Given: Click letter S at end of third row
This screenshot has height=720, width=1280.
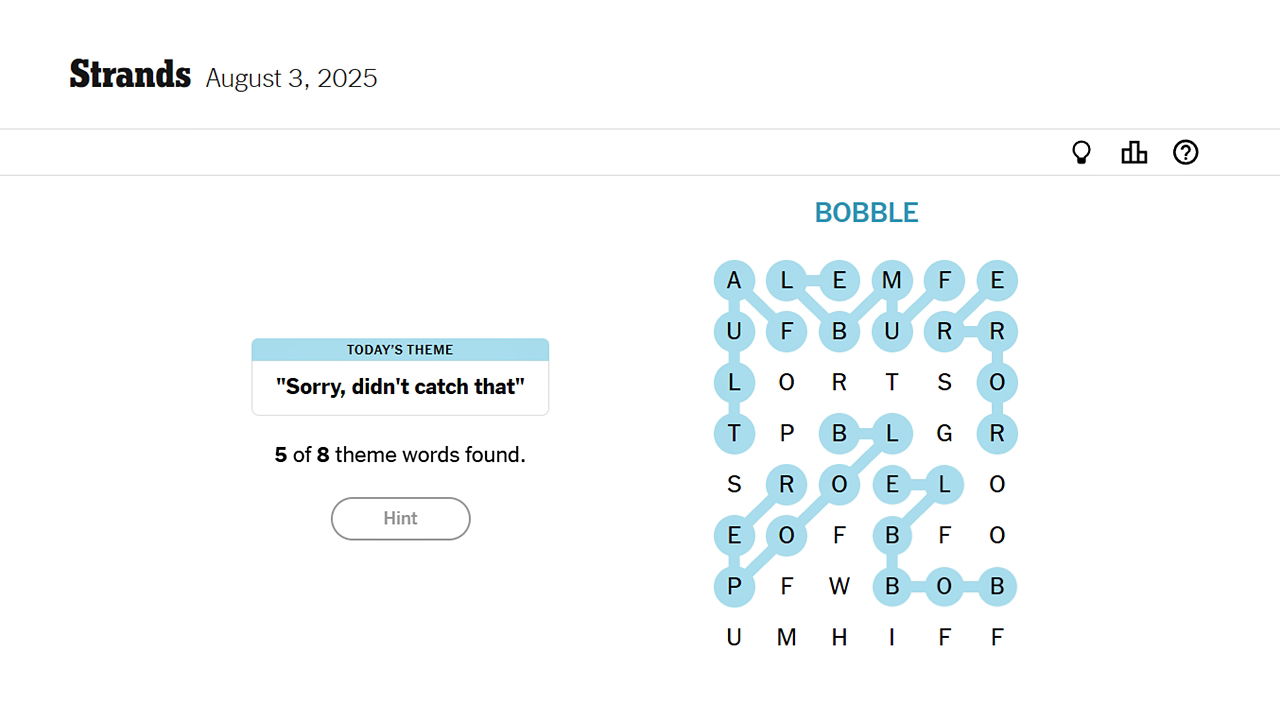Looking at the screenshot, I should (x=945, y=382).
